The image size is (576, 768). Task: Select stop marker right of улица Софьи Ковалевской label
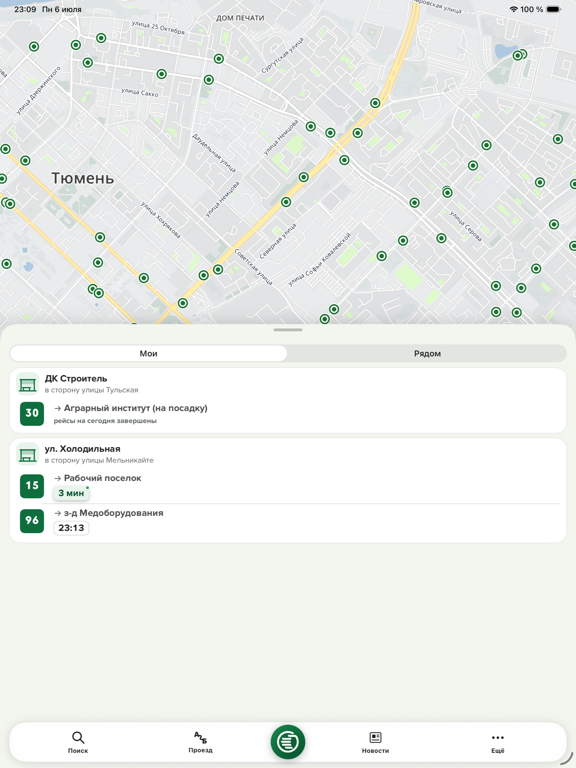coord(382,256)
